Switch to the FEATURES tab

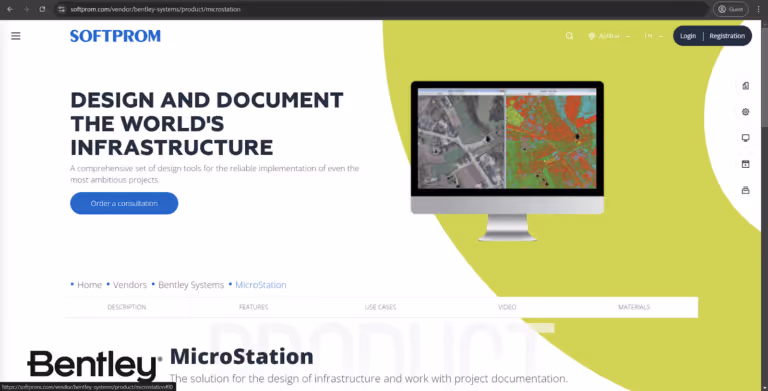(x=253, y=307)
